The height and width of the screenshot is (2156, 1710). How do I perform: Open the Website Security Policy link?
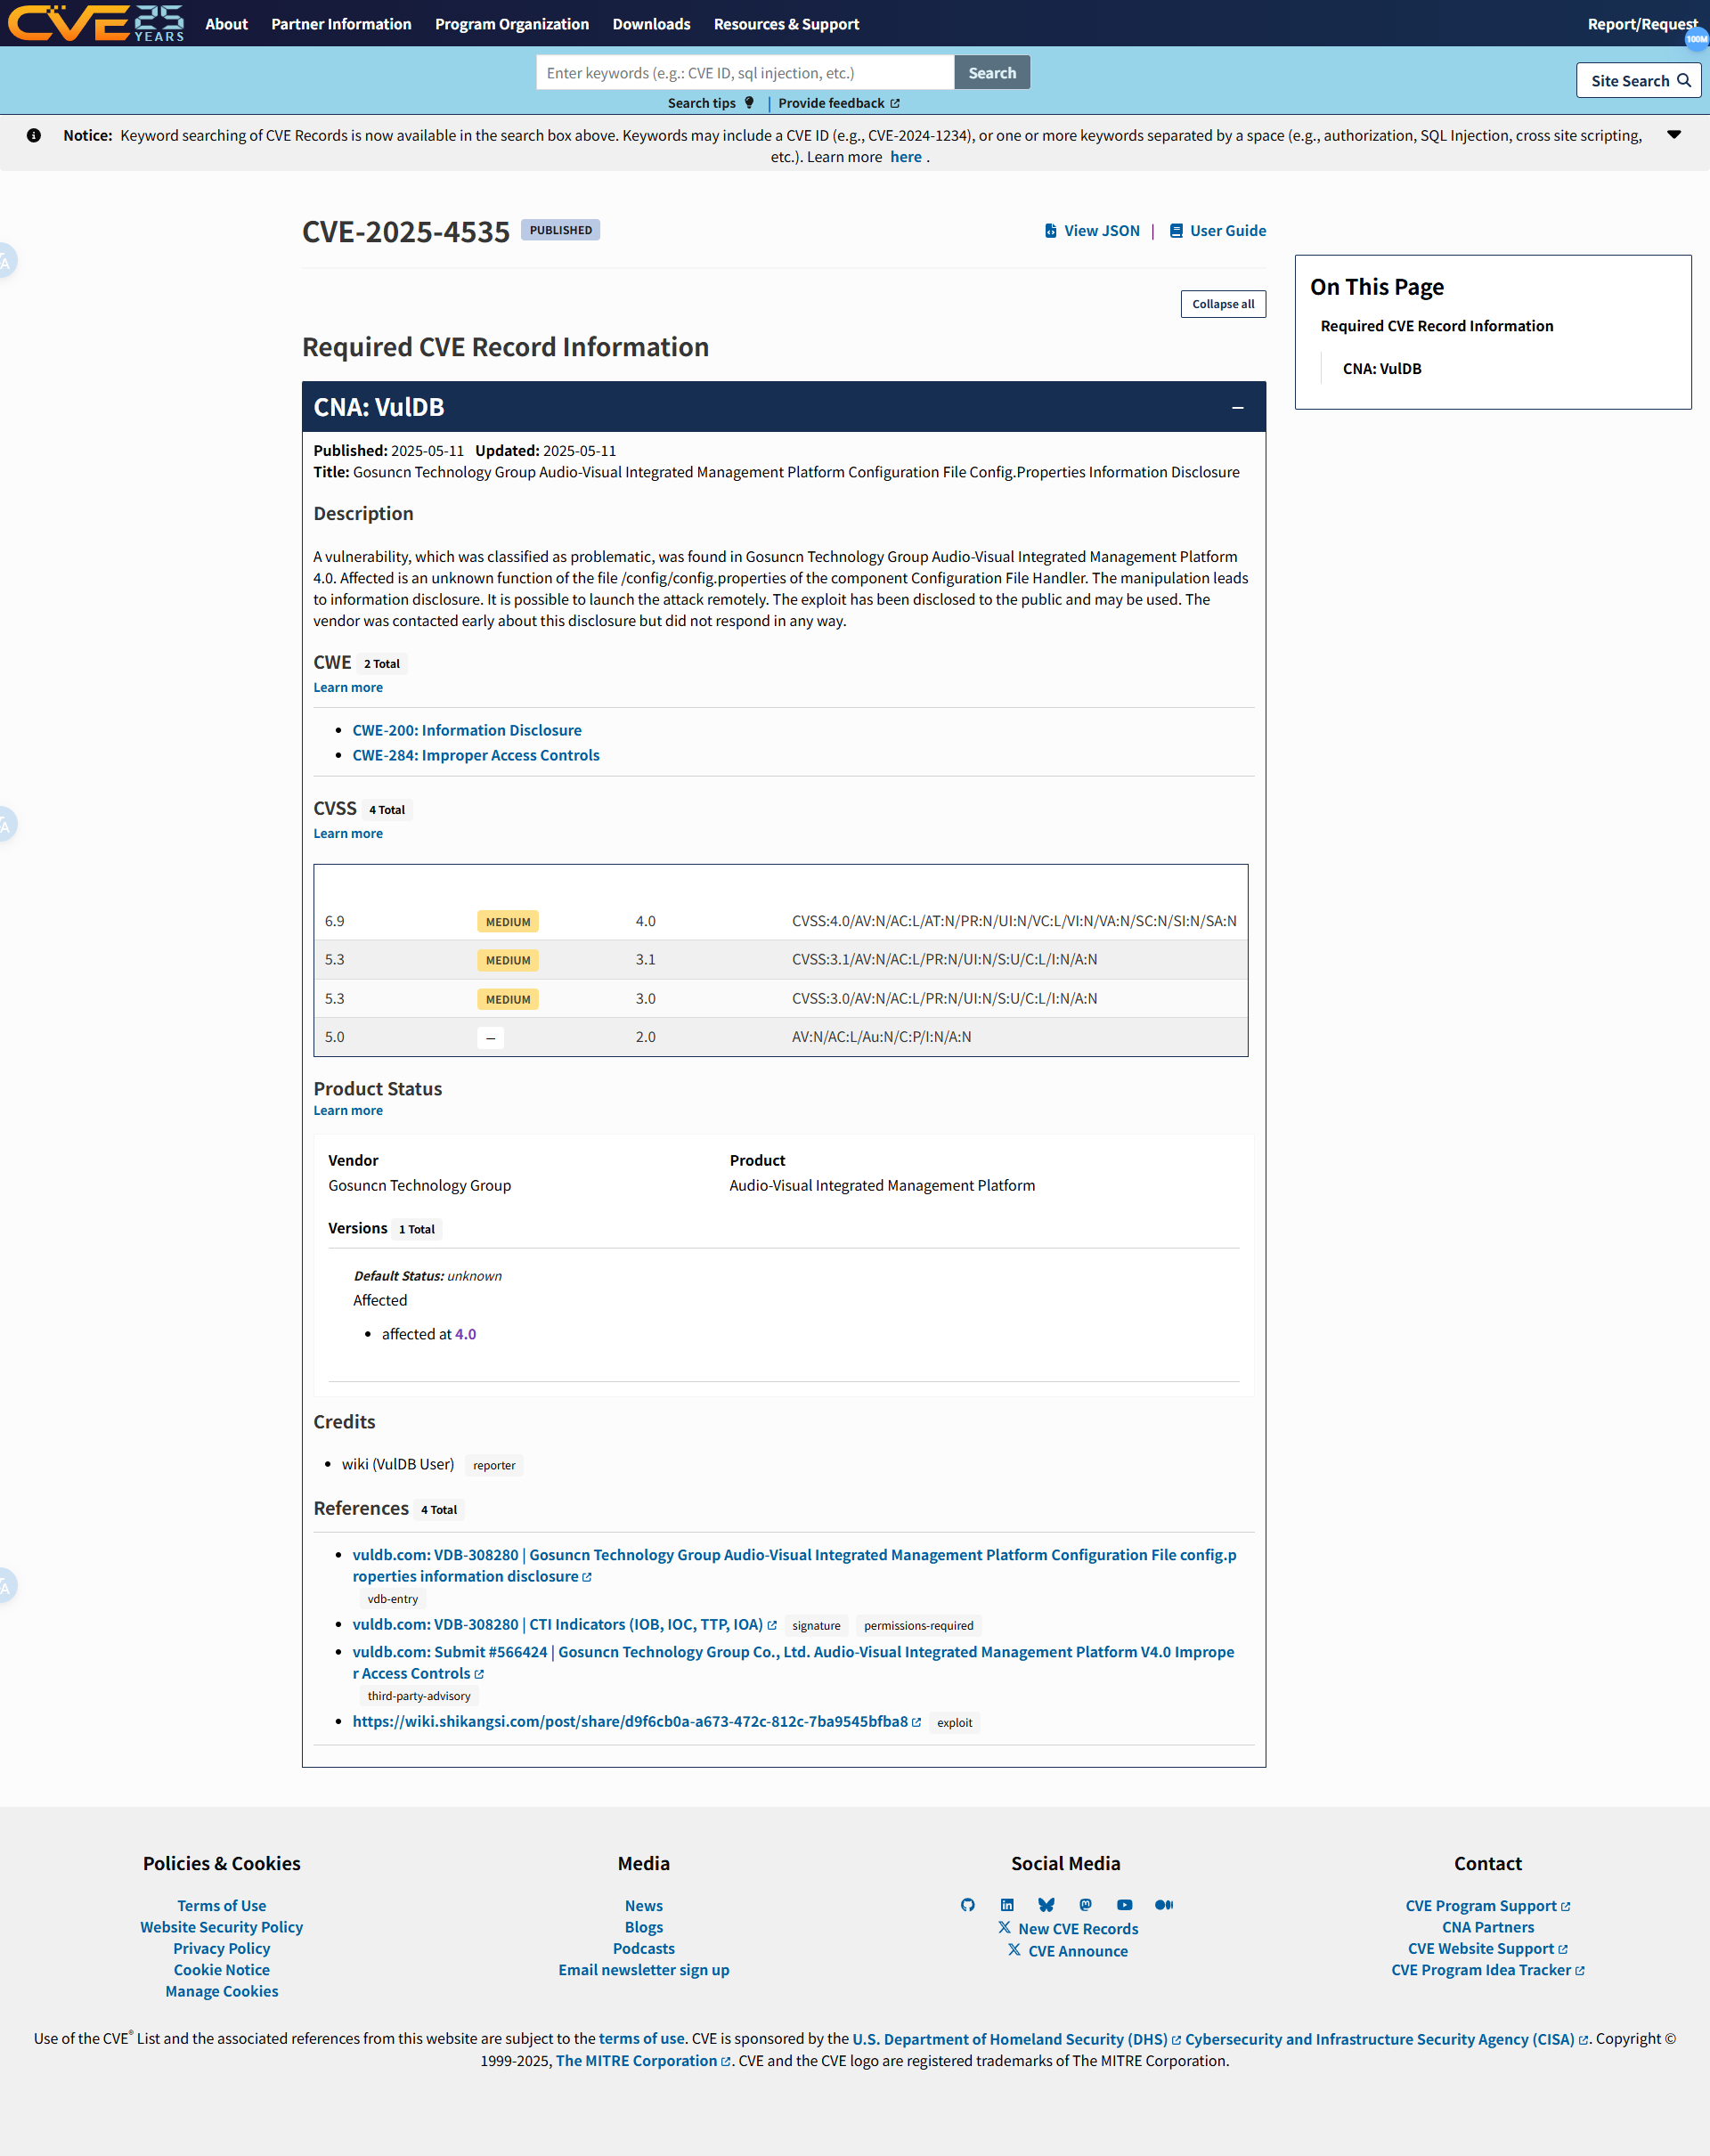tap(222, 1927)
